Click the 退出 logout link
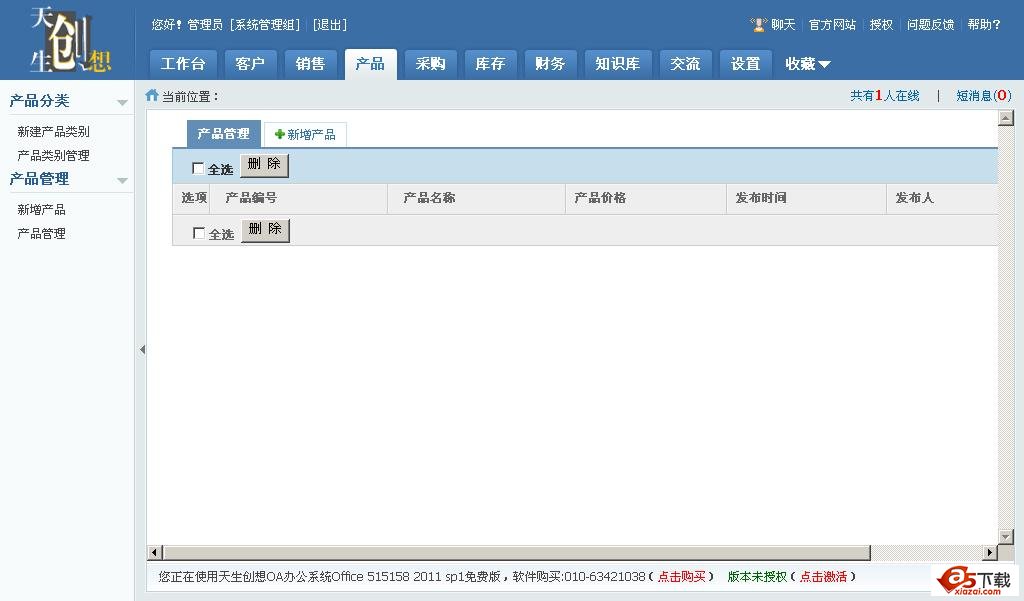 [x=330, y=25]
